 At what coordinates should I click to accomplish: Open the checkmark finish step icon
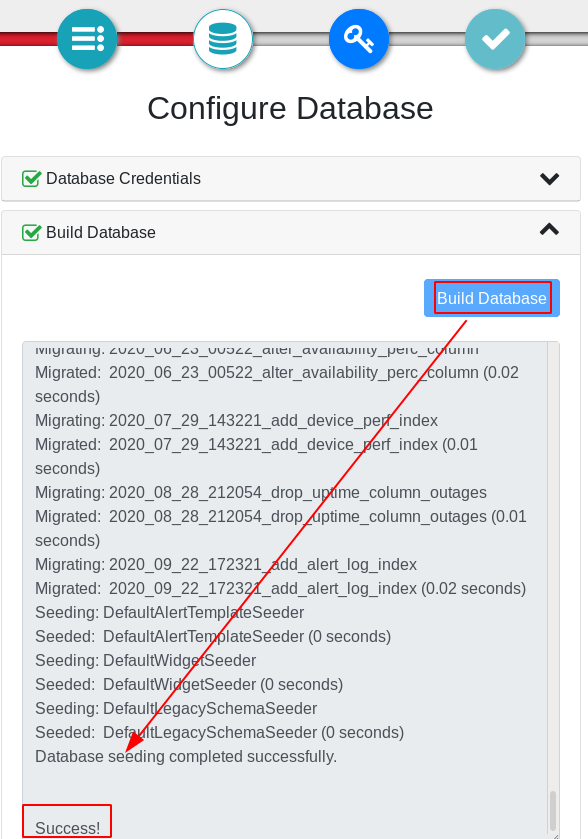[495, 39]
